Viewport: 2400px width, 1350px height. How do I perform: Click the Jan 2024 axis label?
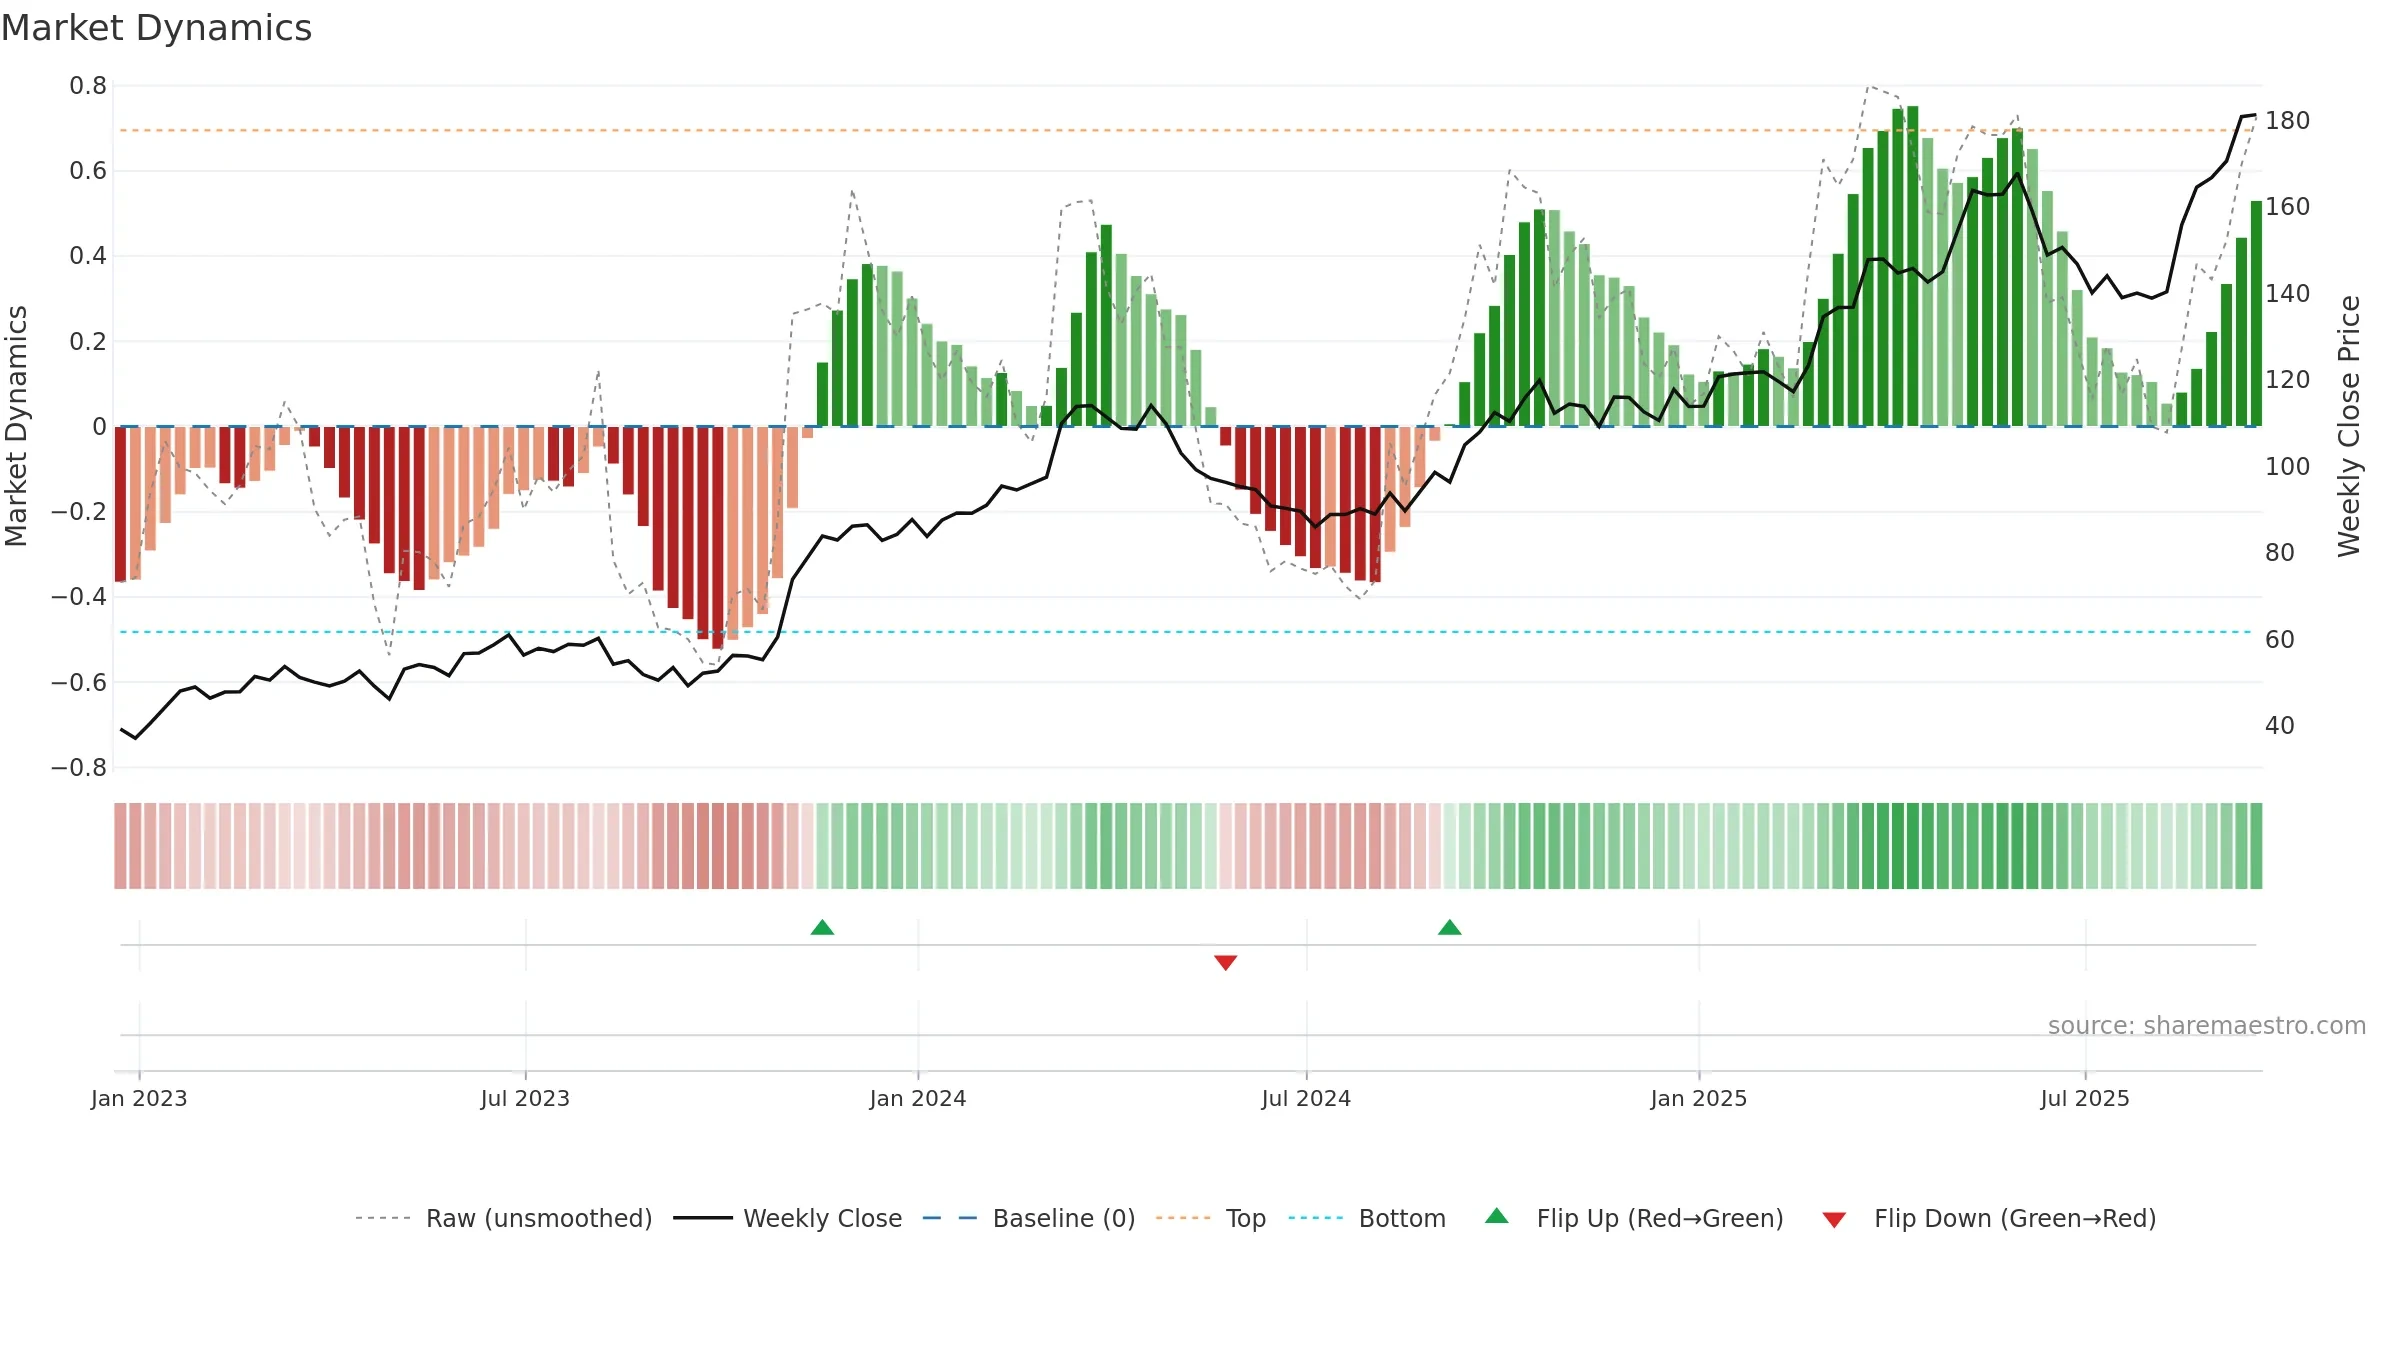point(918,1098)
